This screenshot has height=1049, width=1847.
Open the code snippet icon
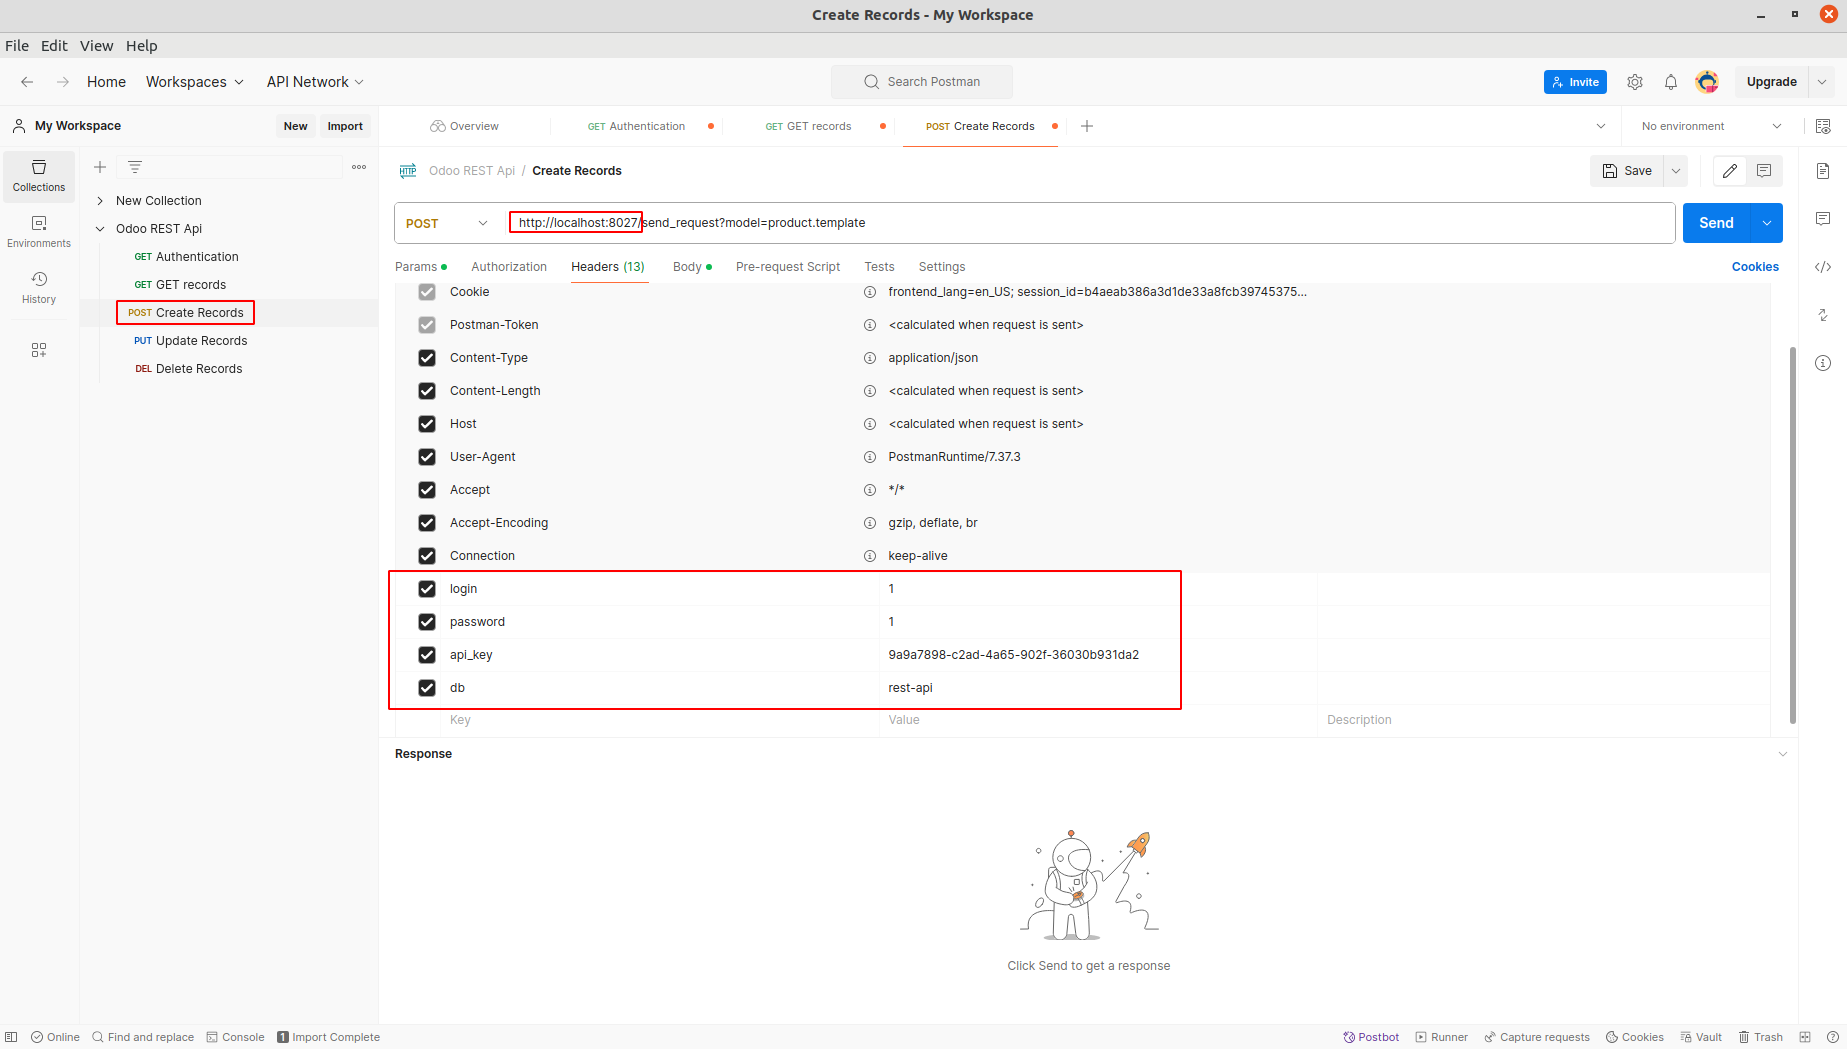coord(1823,267)
